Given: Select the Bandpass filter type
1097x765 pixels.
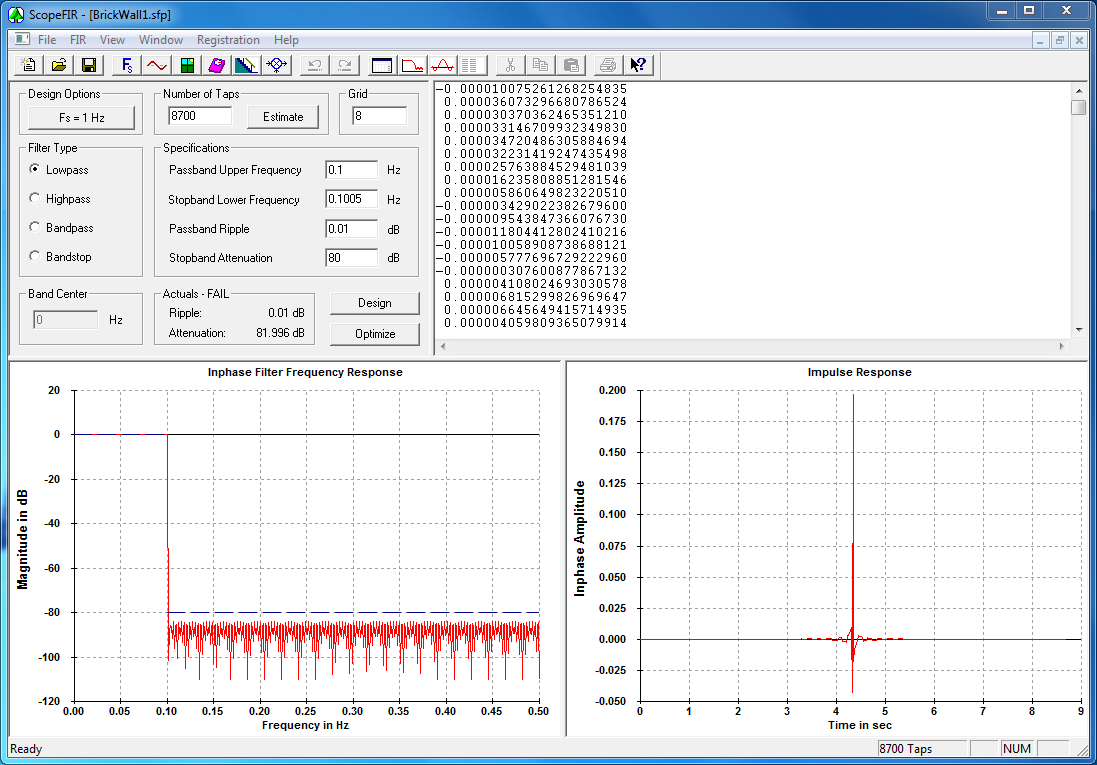Looking at the screenshot, I should (36, 228).
